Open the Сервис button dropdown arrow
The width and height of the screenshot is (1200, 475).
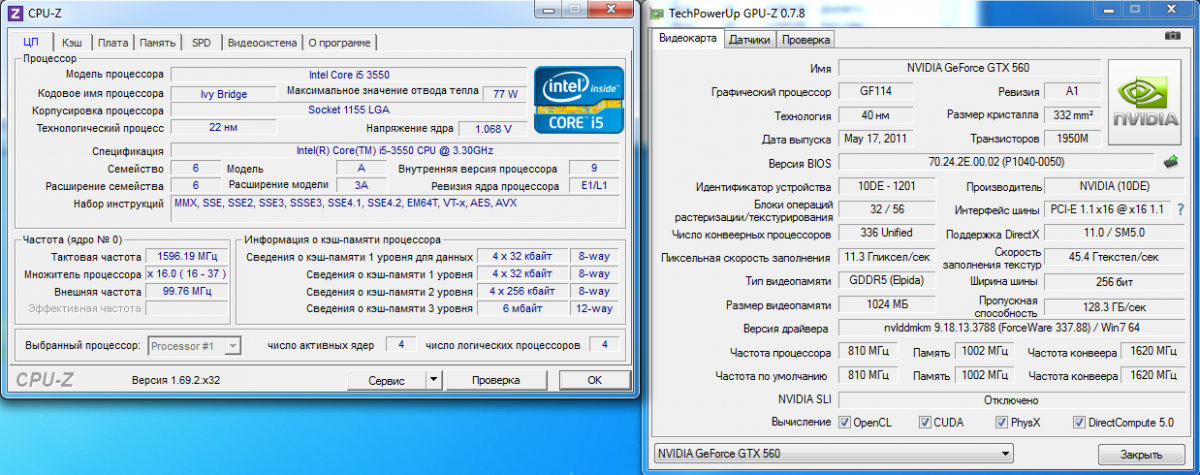click(x=433, y=380)
